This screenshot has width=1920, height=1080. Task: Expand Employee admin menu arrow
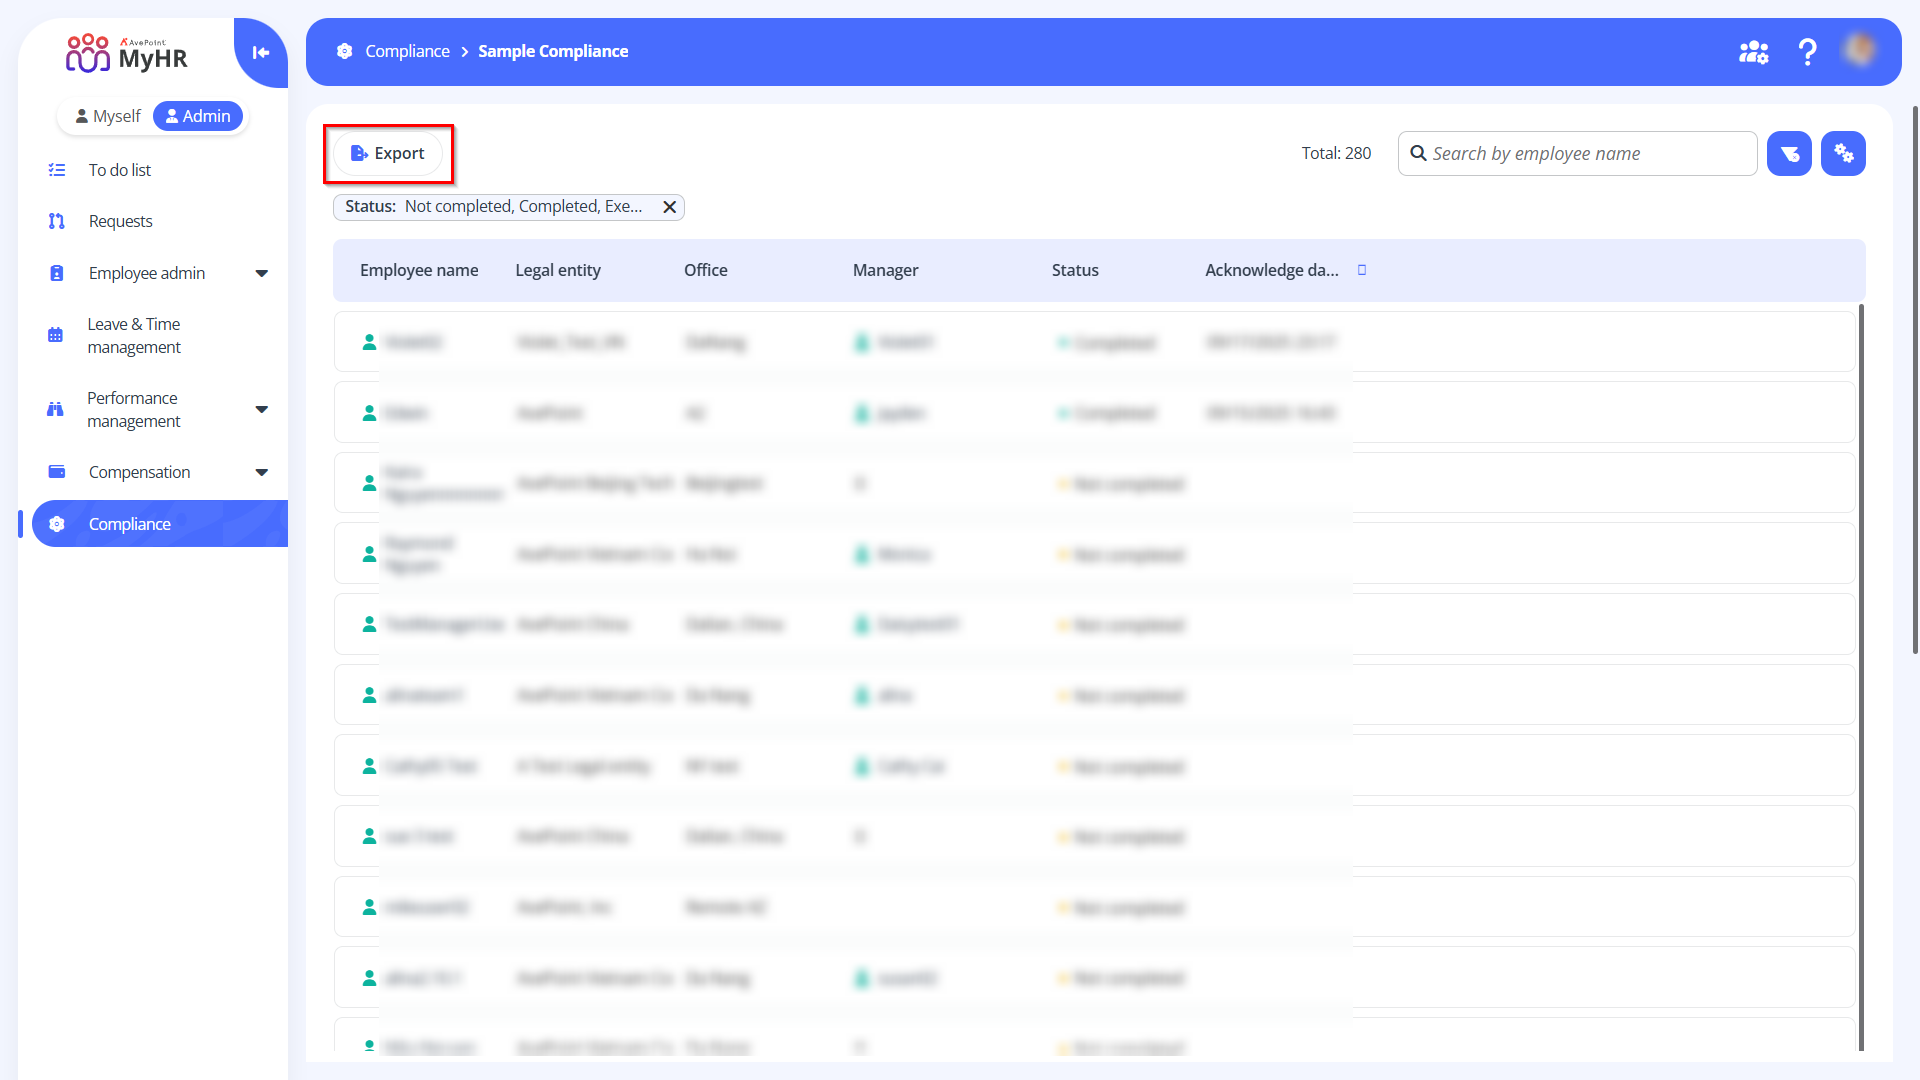click(x=262, y=273)
